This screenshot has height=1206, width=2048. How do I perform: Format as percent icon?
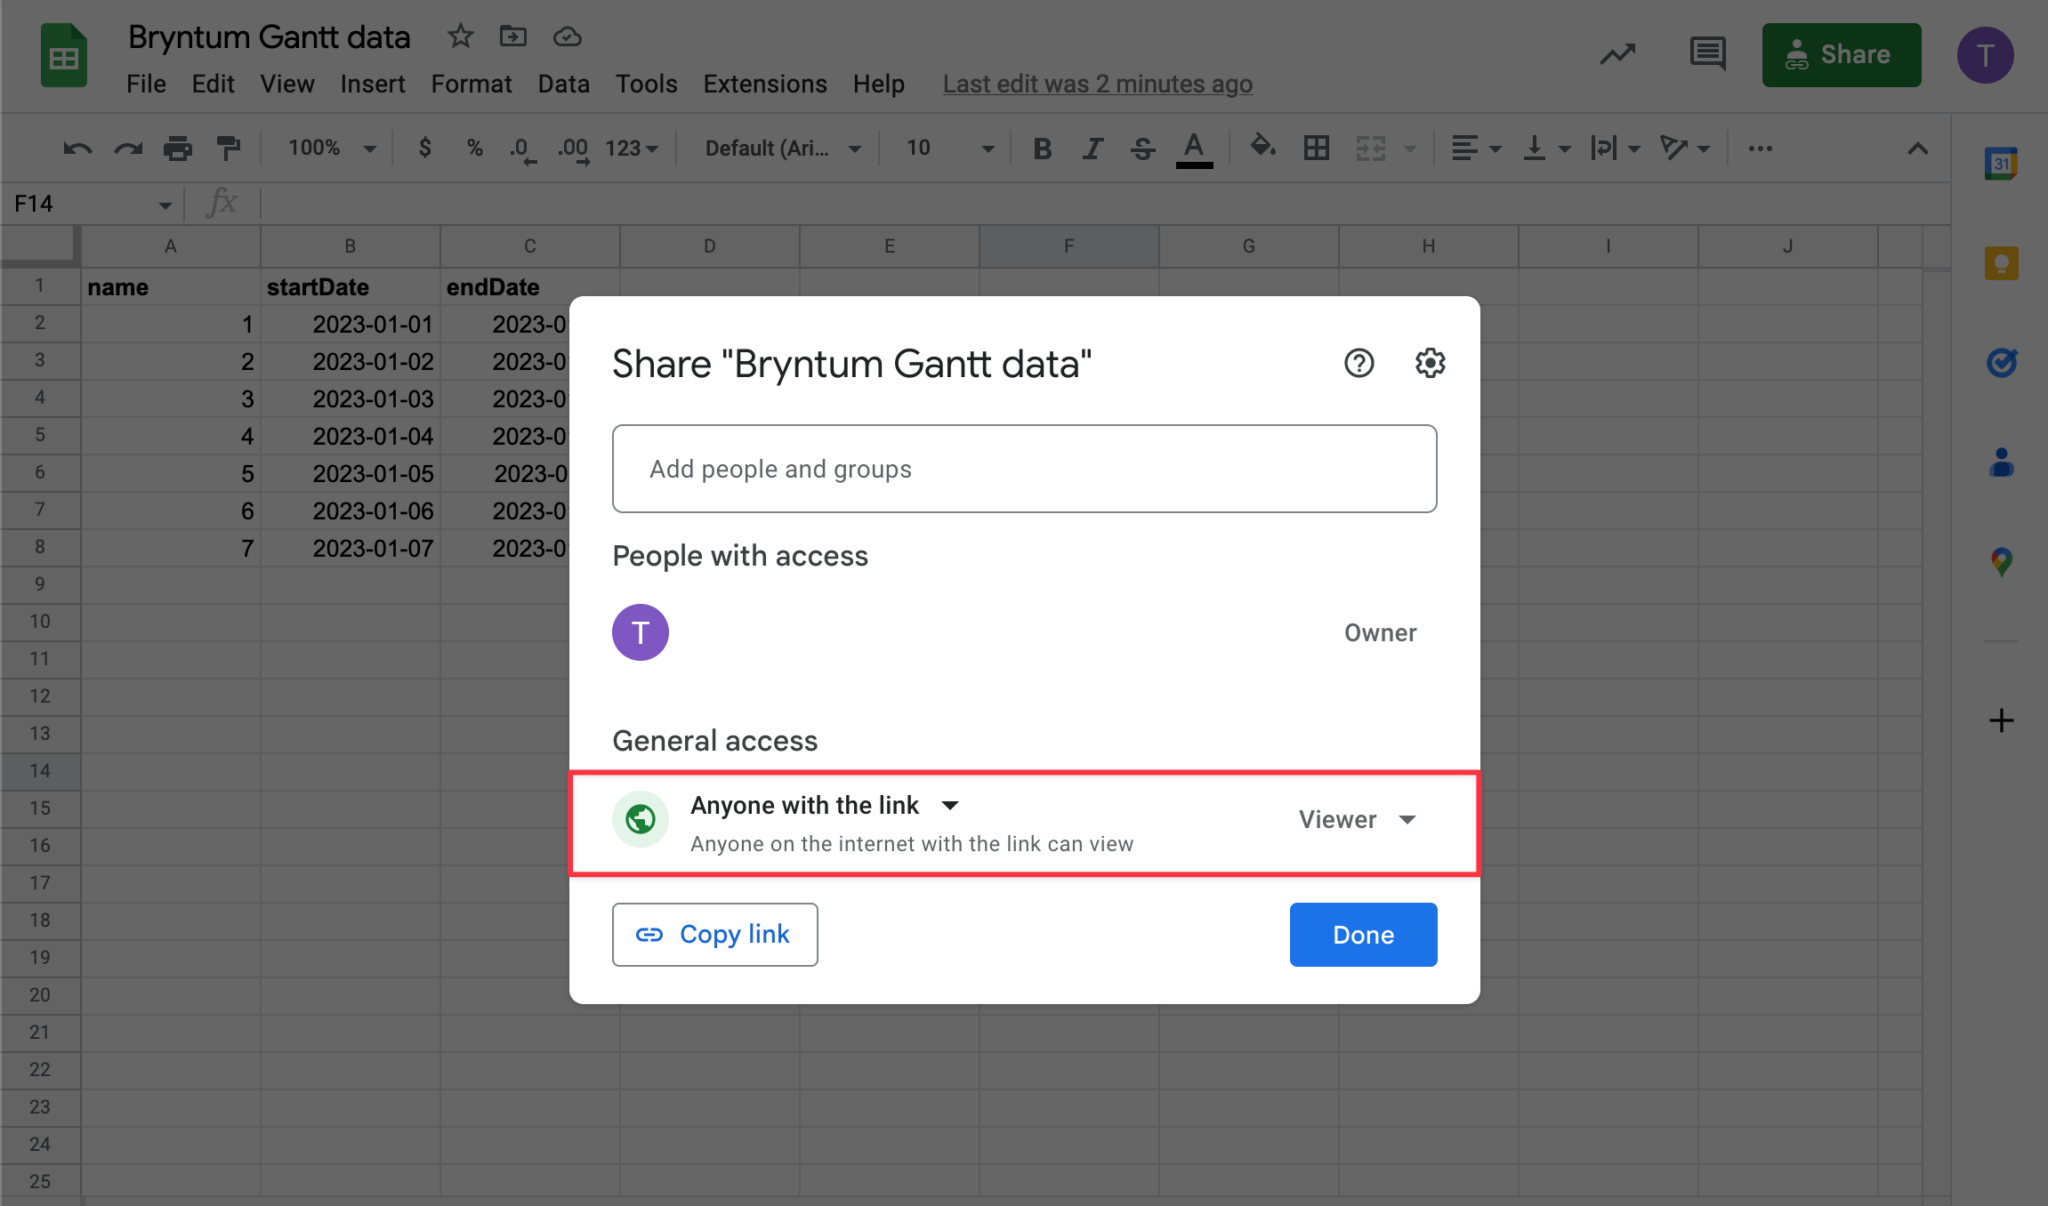pyautogui.click(x=475, y=148)
